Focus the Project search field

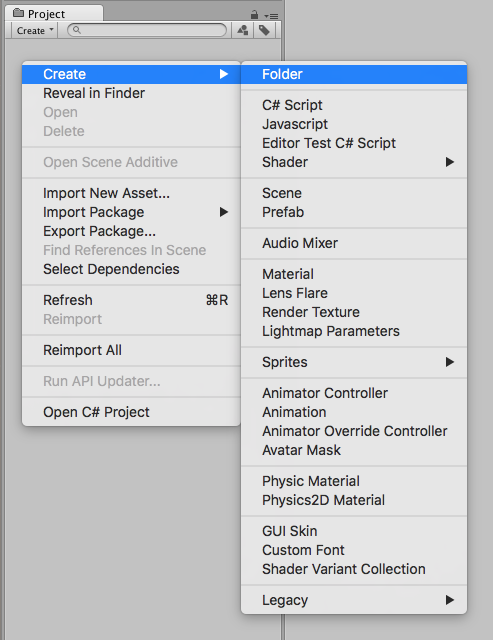(147, 30)
